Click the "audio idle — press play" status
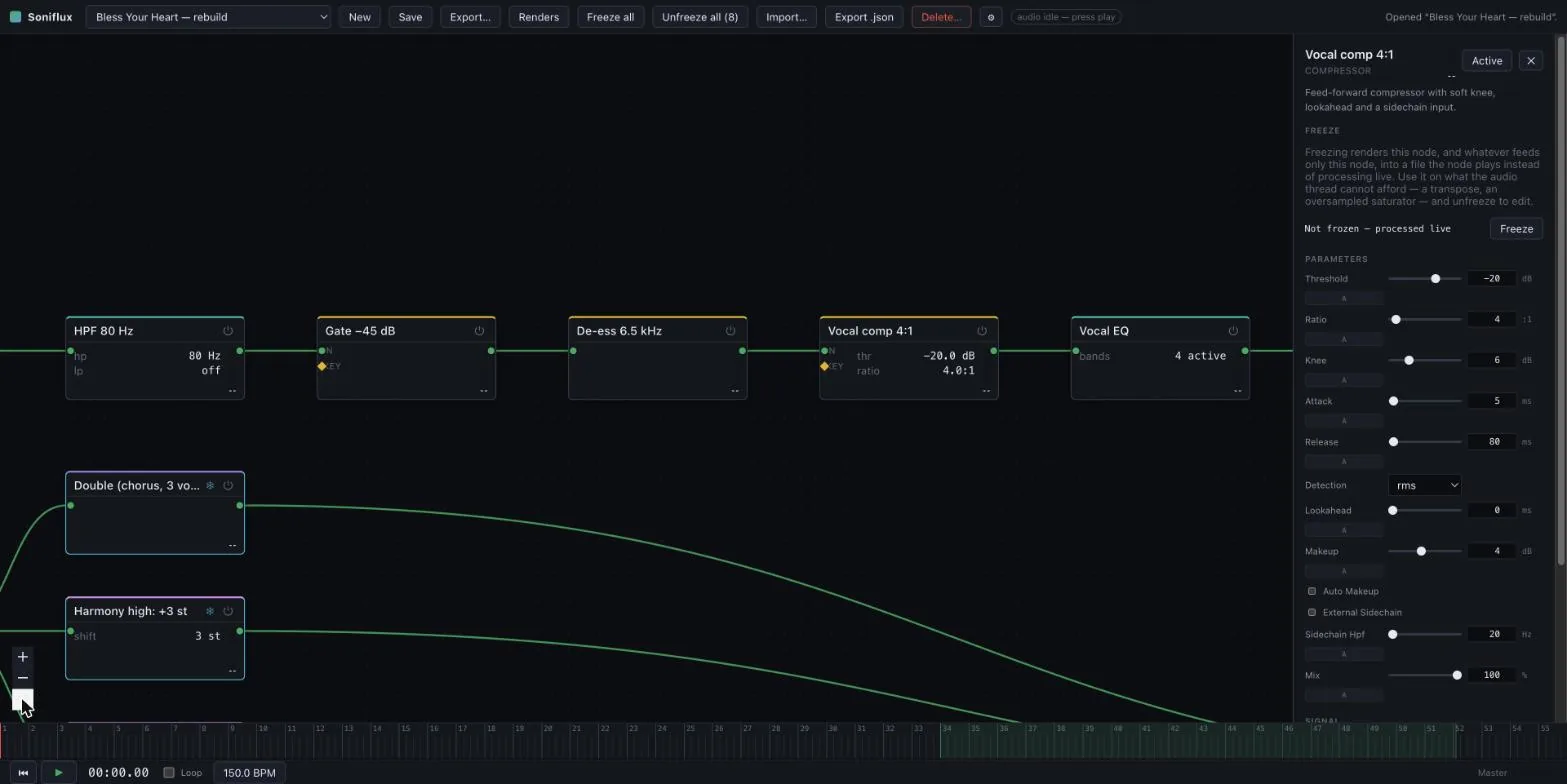The width and height of the screenshot is (1567, 784). (x=1066, y=17)
